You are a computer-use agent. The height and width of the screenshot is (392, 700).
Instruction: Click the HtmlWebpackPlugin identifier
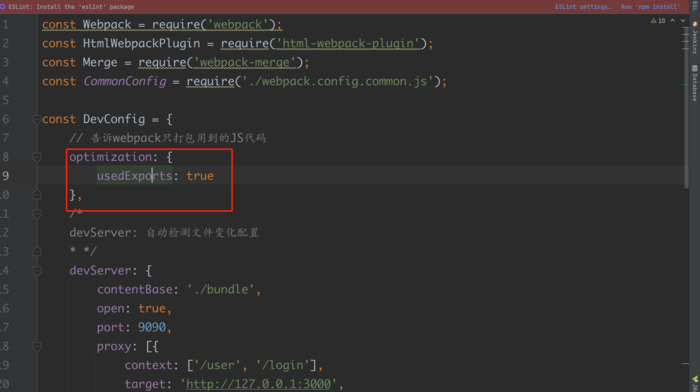tap(142, 43)
